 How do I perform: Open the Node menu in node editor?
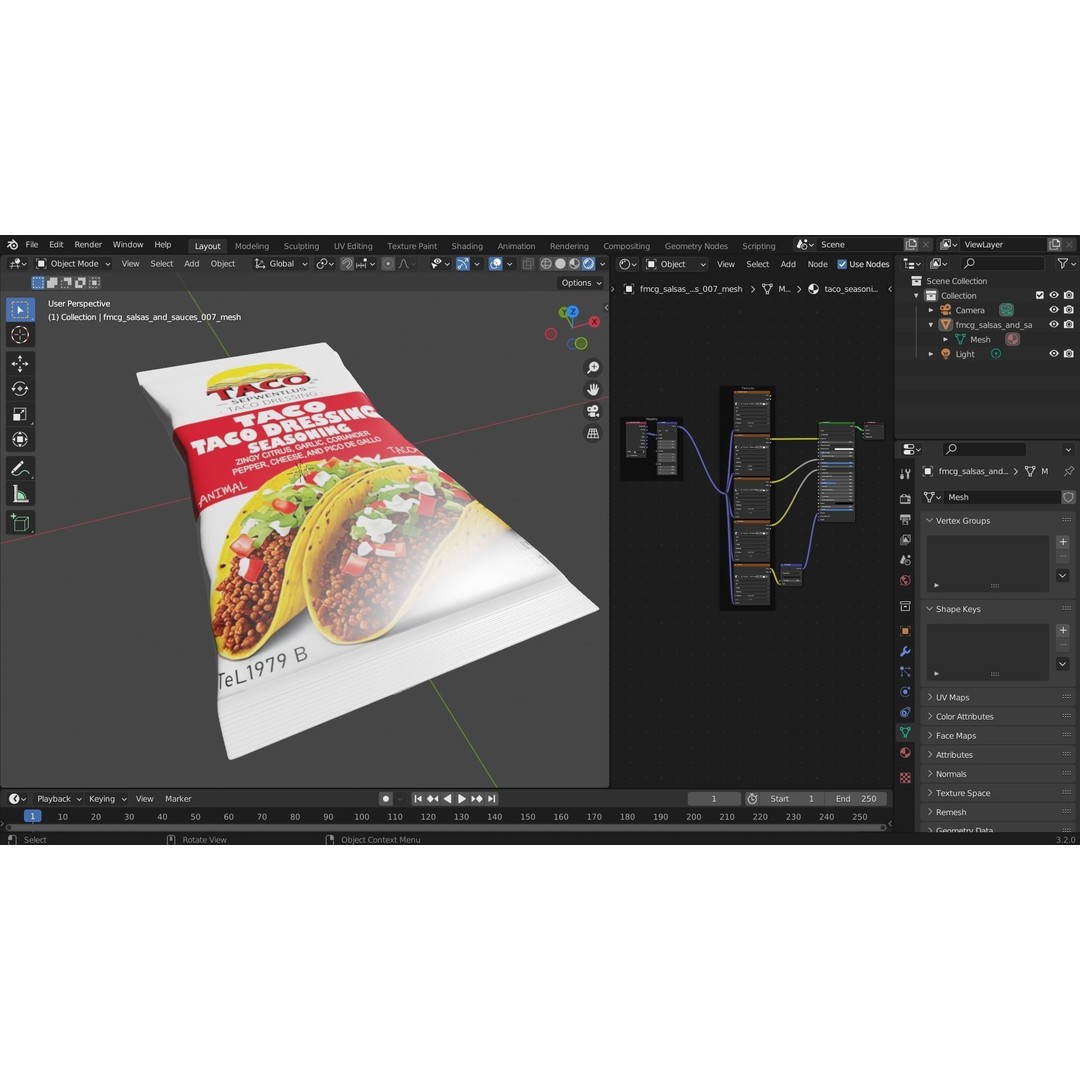click(817, 264)
